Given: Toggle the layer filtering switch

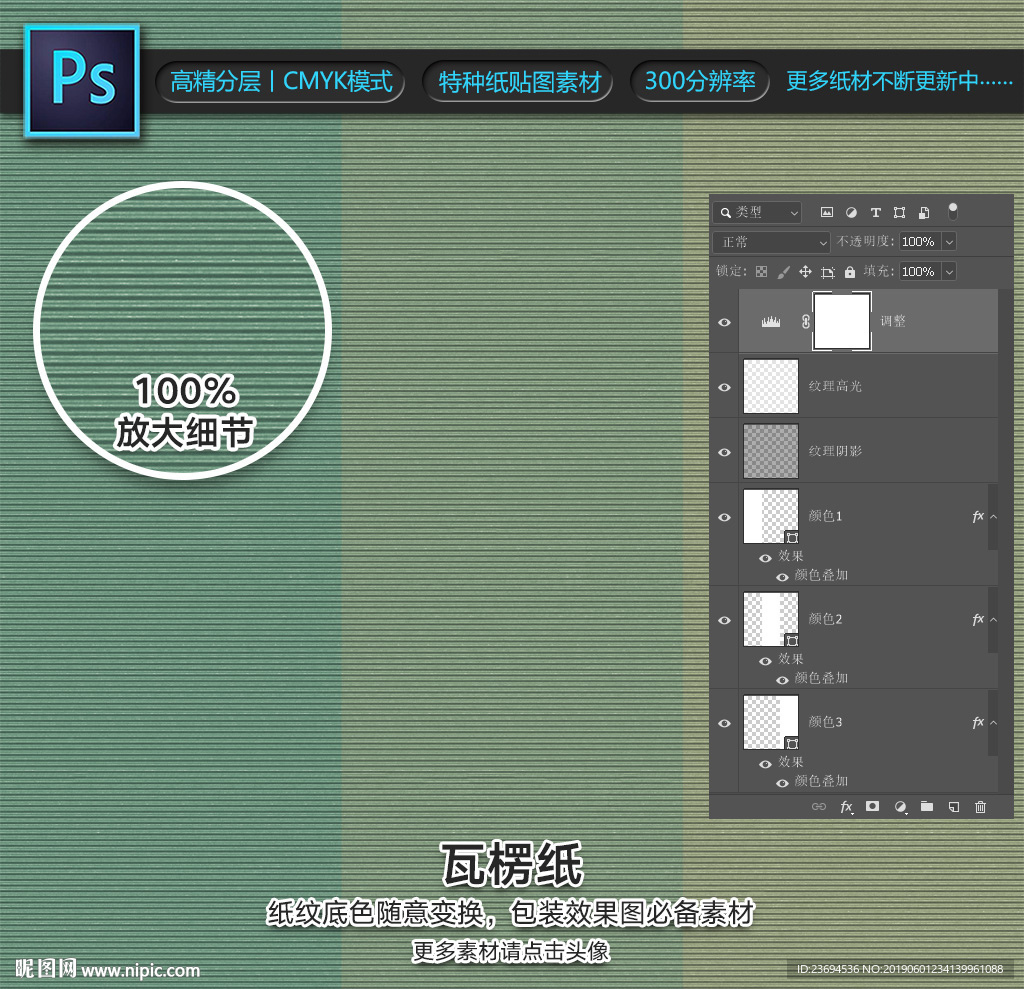Looking at the screenshot, I should [953, 212].
